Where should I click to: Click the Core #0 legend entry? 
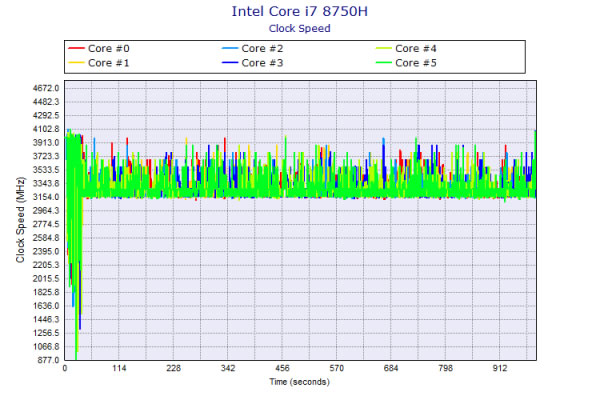[x=99, y=49]
